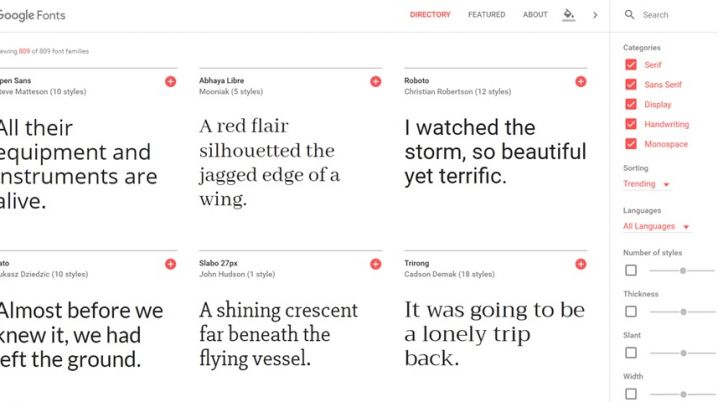The height and width of the screenshot is (402, 718).
Task: Open the About tab
Action: pos(535,15)
